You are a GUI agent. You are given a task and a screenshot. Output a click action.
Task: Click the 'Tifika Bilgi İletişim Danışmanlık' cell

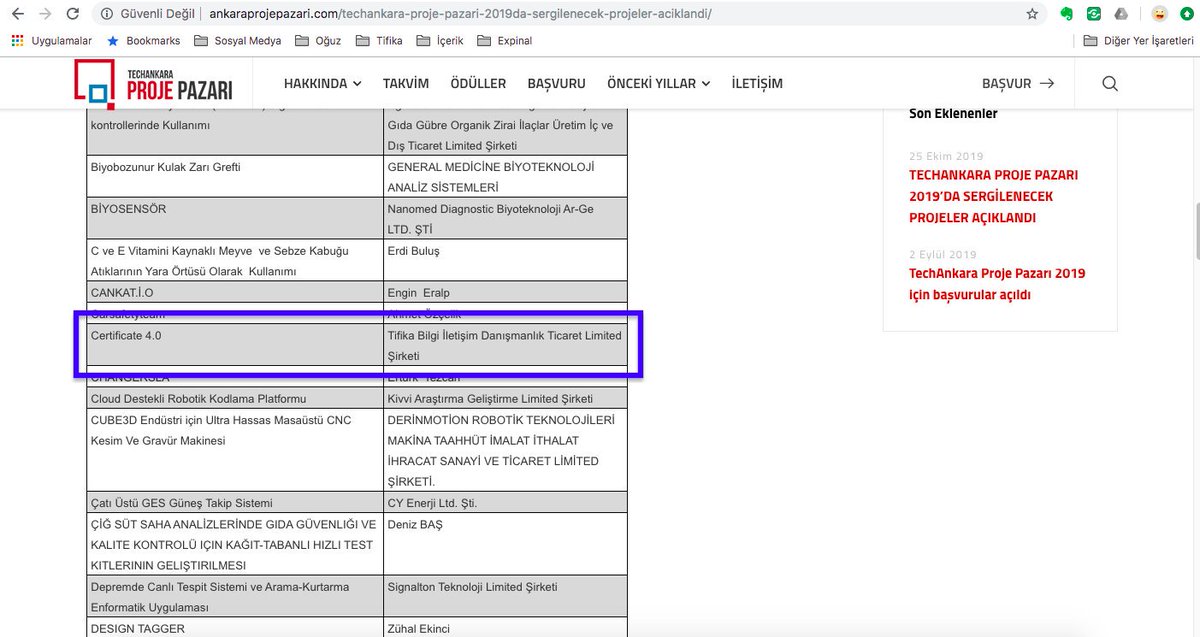tap(505, 345)
